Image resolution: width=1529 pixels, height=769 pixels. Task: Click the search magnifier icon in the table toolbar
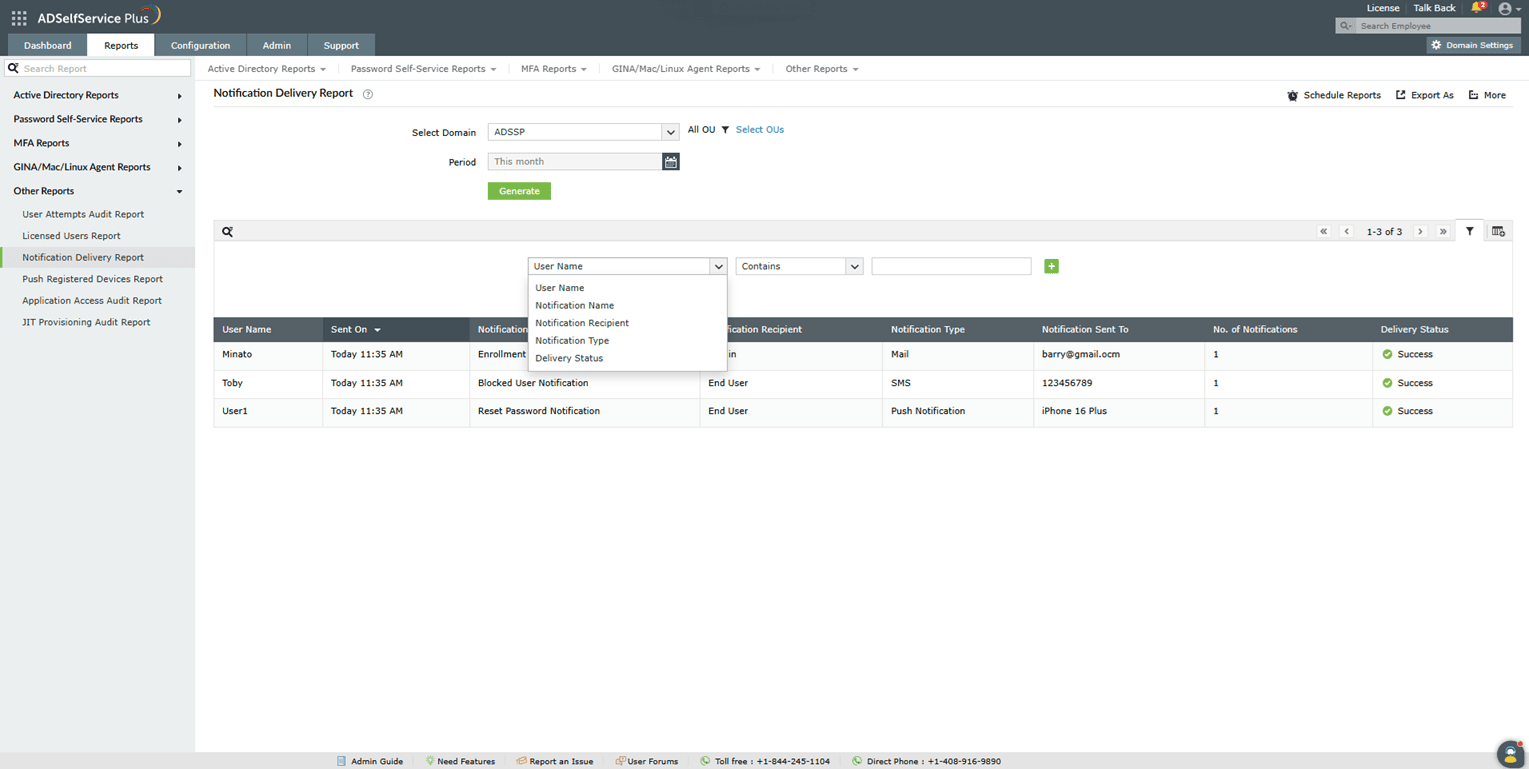click(x=227, y=231)
